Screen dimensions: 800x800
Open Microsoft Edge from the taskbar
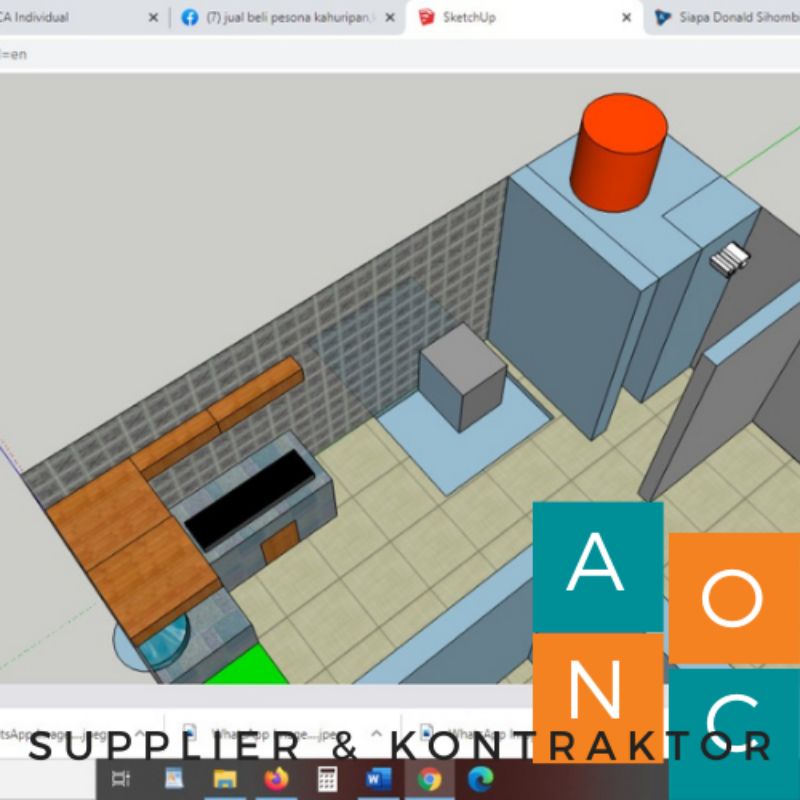[x=481, y=779]
